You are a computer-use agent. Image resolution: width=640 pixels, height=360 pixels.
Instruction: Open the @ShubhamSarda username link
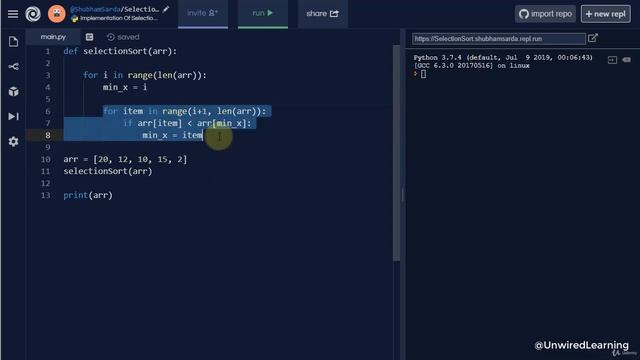pyautogui.click(x=95, y=9)
